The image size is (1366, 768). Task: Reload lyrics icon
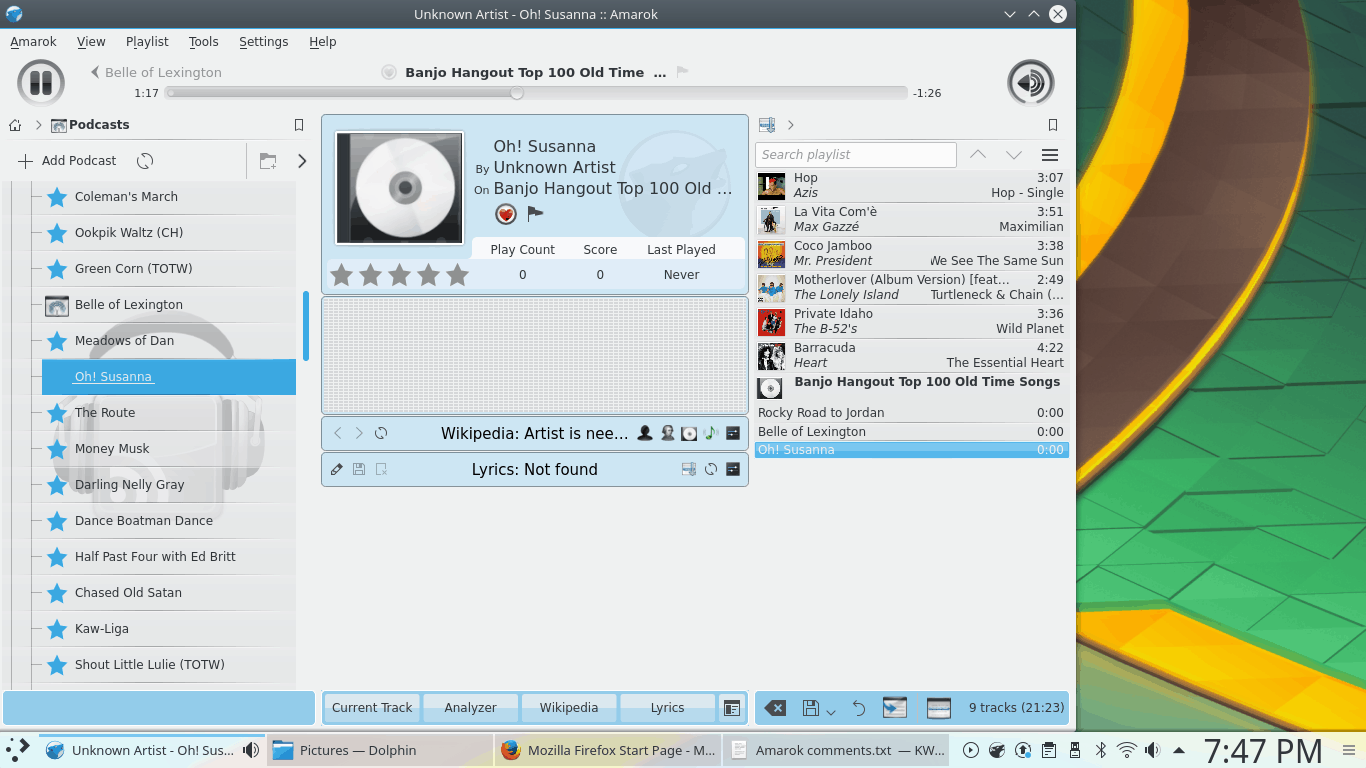tap(711, 469)
